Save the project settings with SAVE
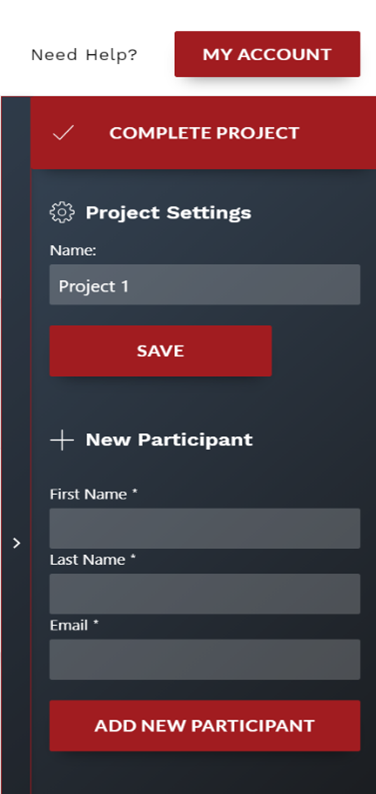 click(160, 351)
